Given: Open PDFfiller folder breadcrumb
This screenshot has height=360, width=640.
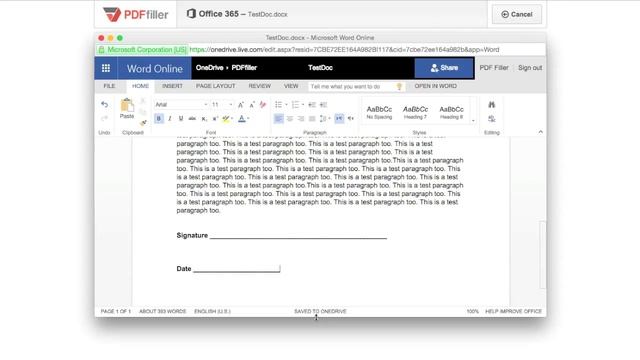Looking at the screenshot, I should pos(244,68).
